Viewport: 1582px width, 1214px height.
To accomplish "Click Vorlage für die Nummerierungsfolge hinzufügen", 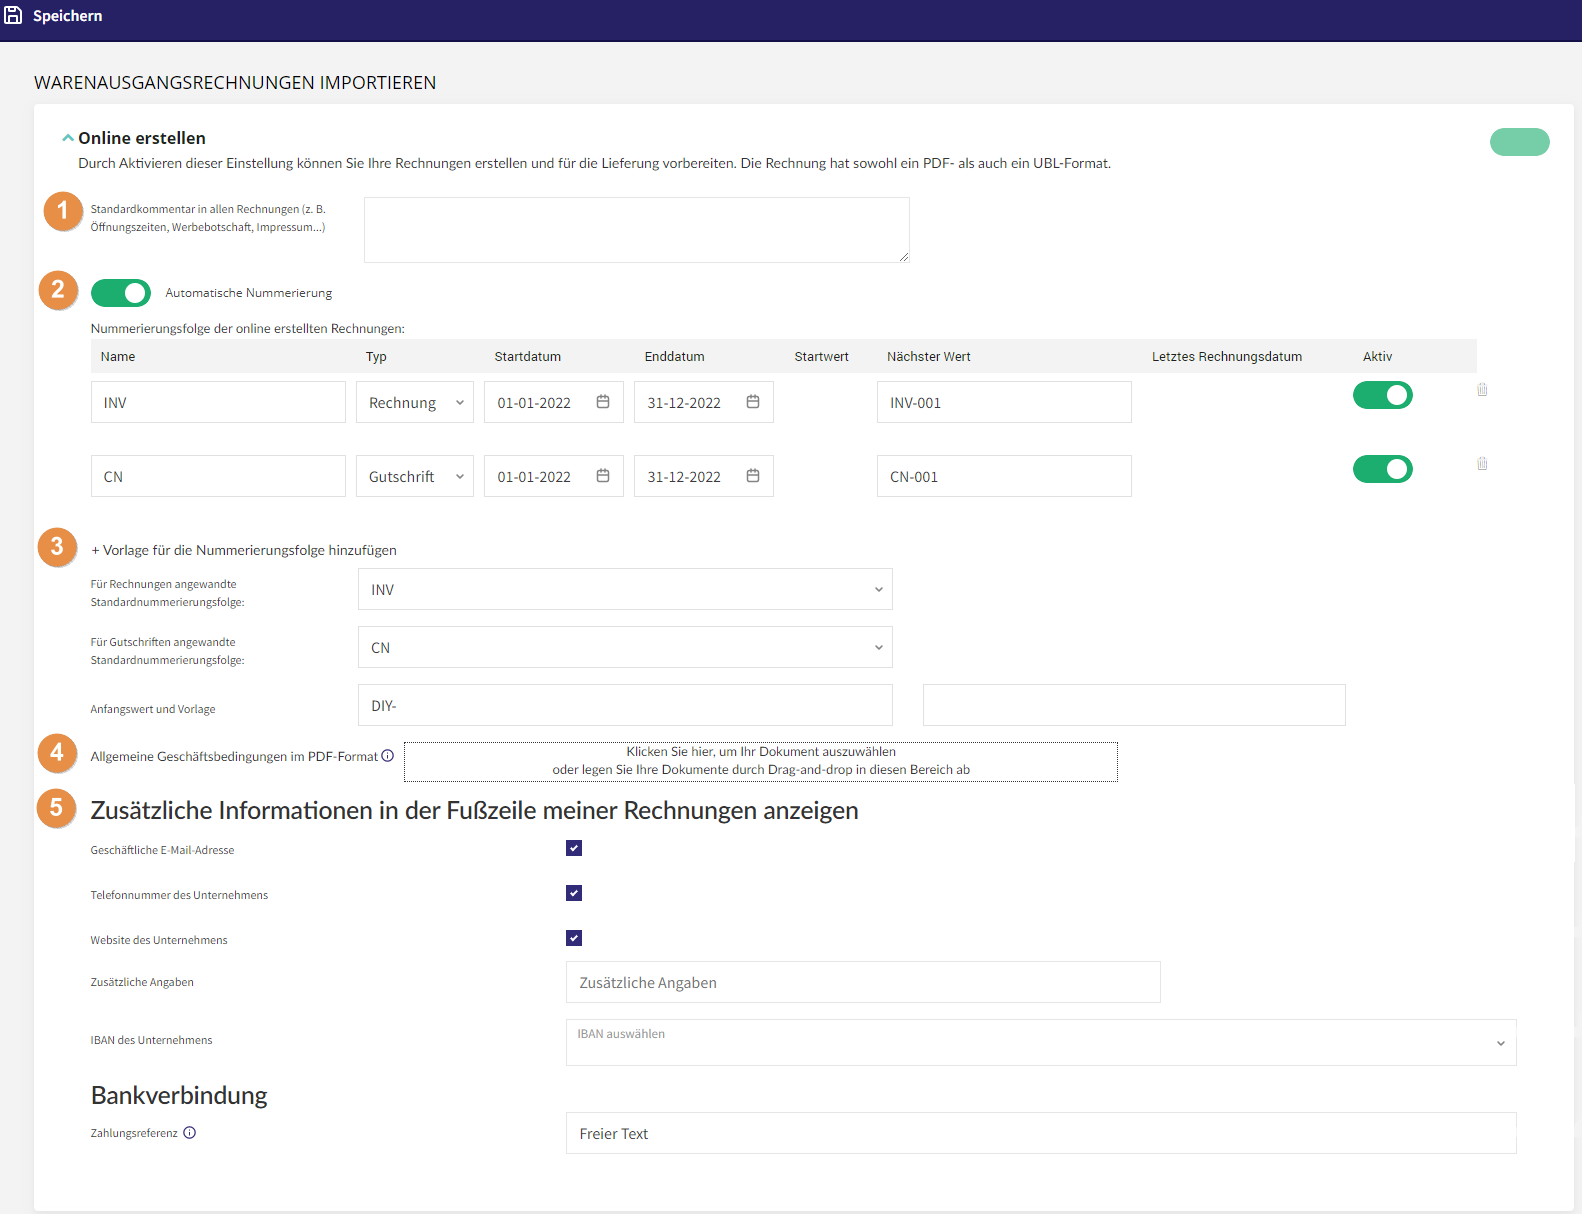I will tap(244, 550).
